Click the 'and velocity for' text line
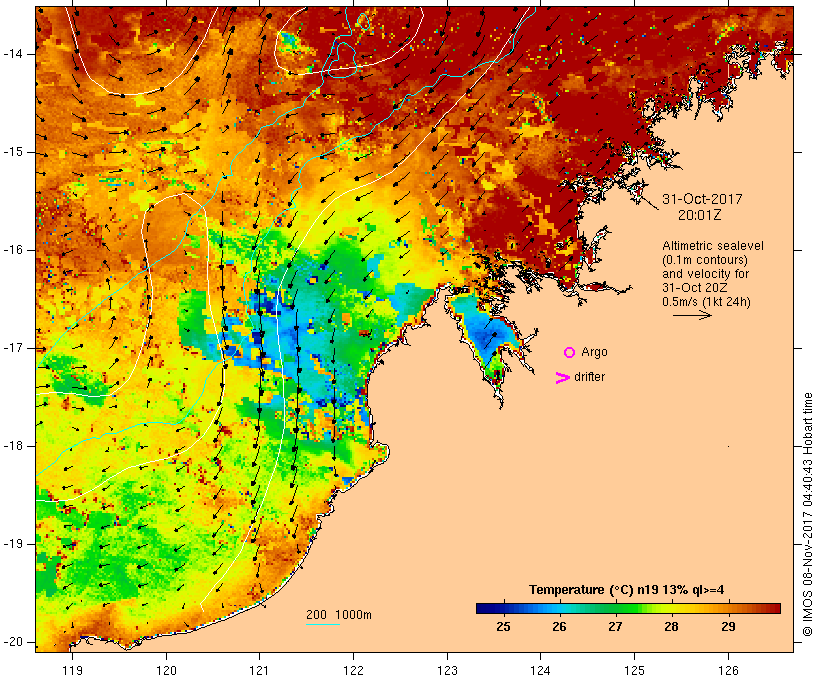Viewport: 820px width, 680px height. coord(705,274)
